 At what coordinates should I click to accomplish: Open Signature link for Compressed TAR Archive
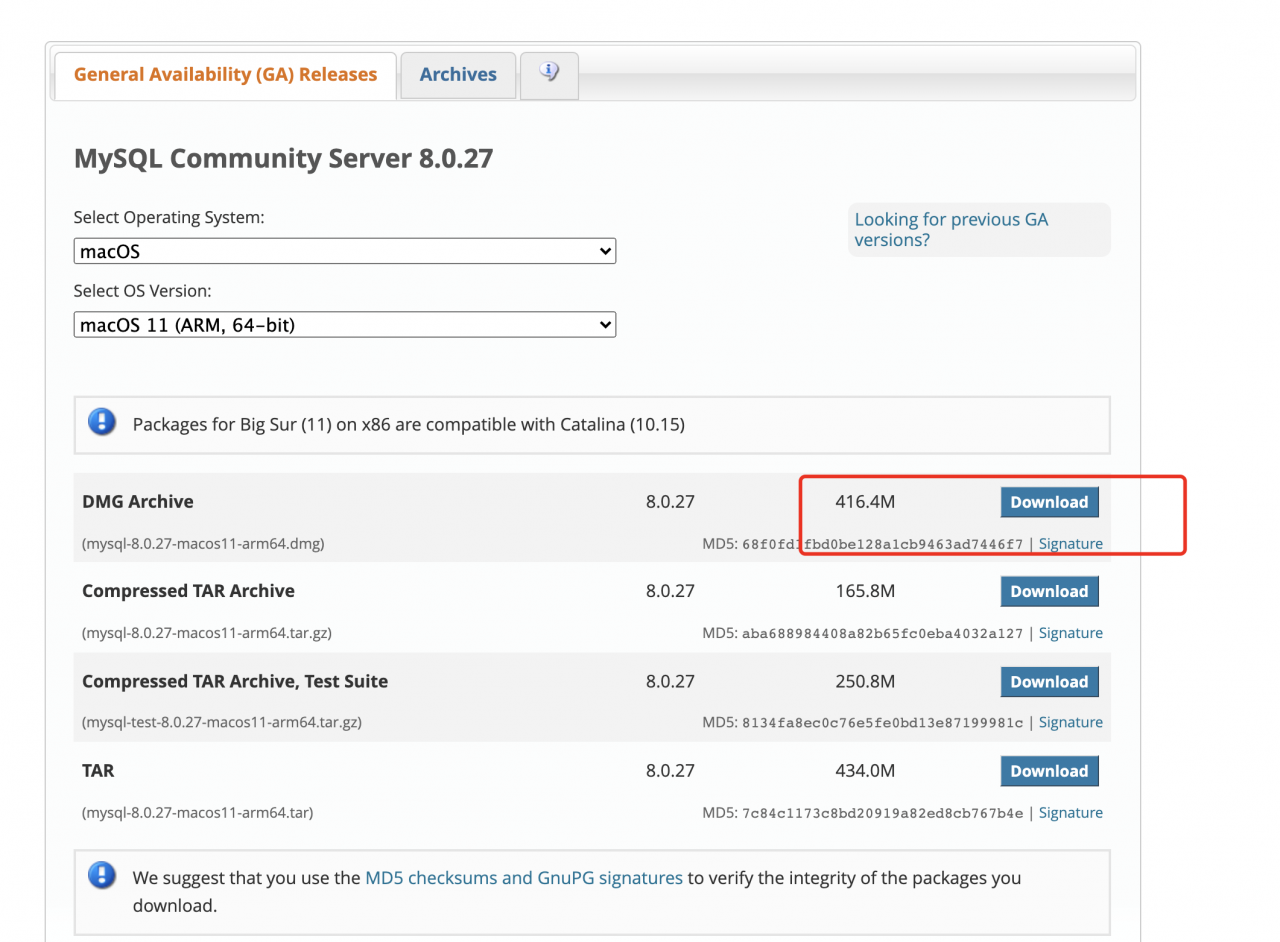(x=1070, y=633)
